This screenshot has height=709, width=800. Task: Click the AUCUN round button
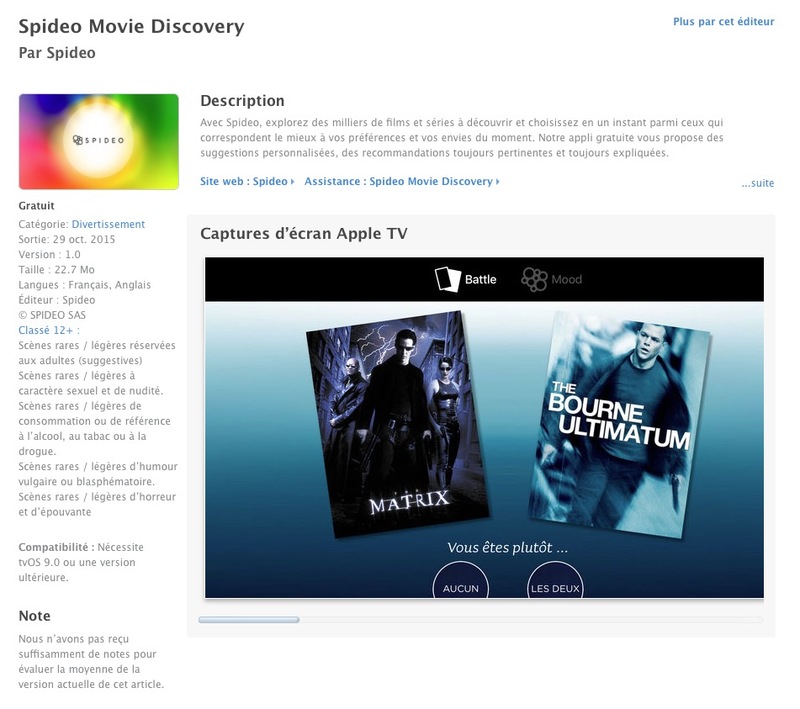click(x=461, y=581)
